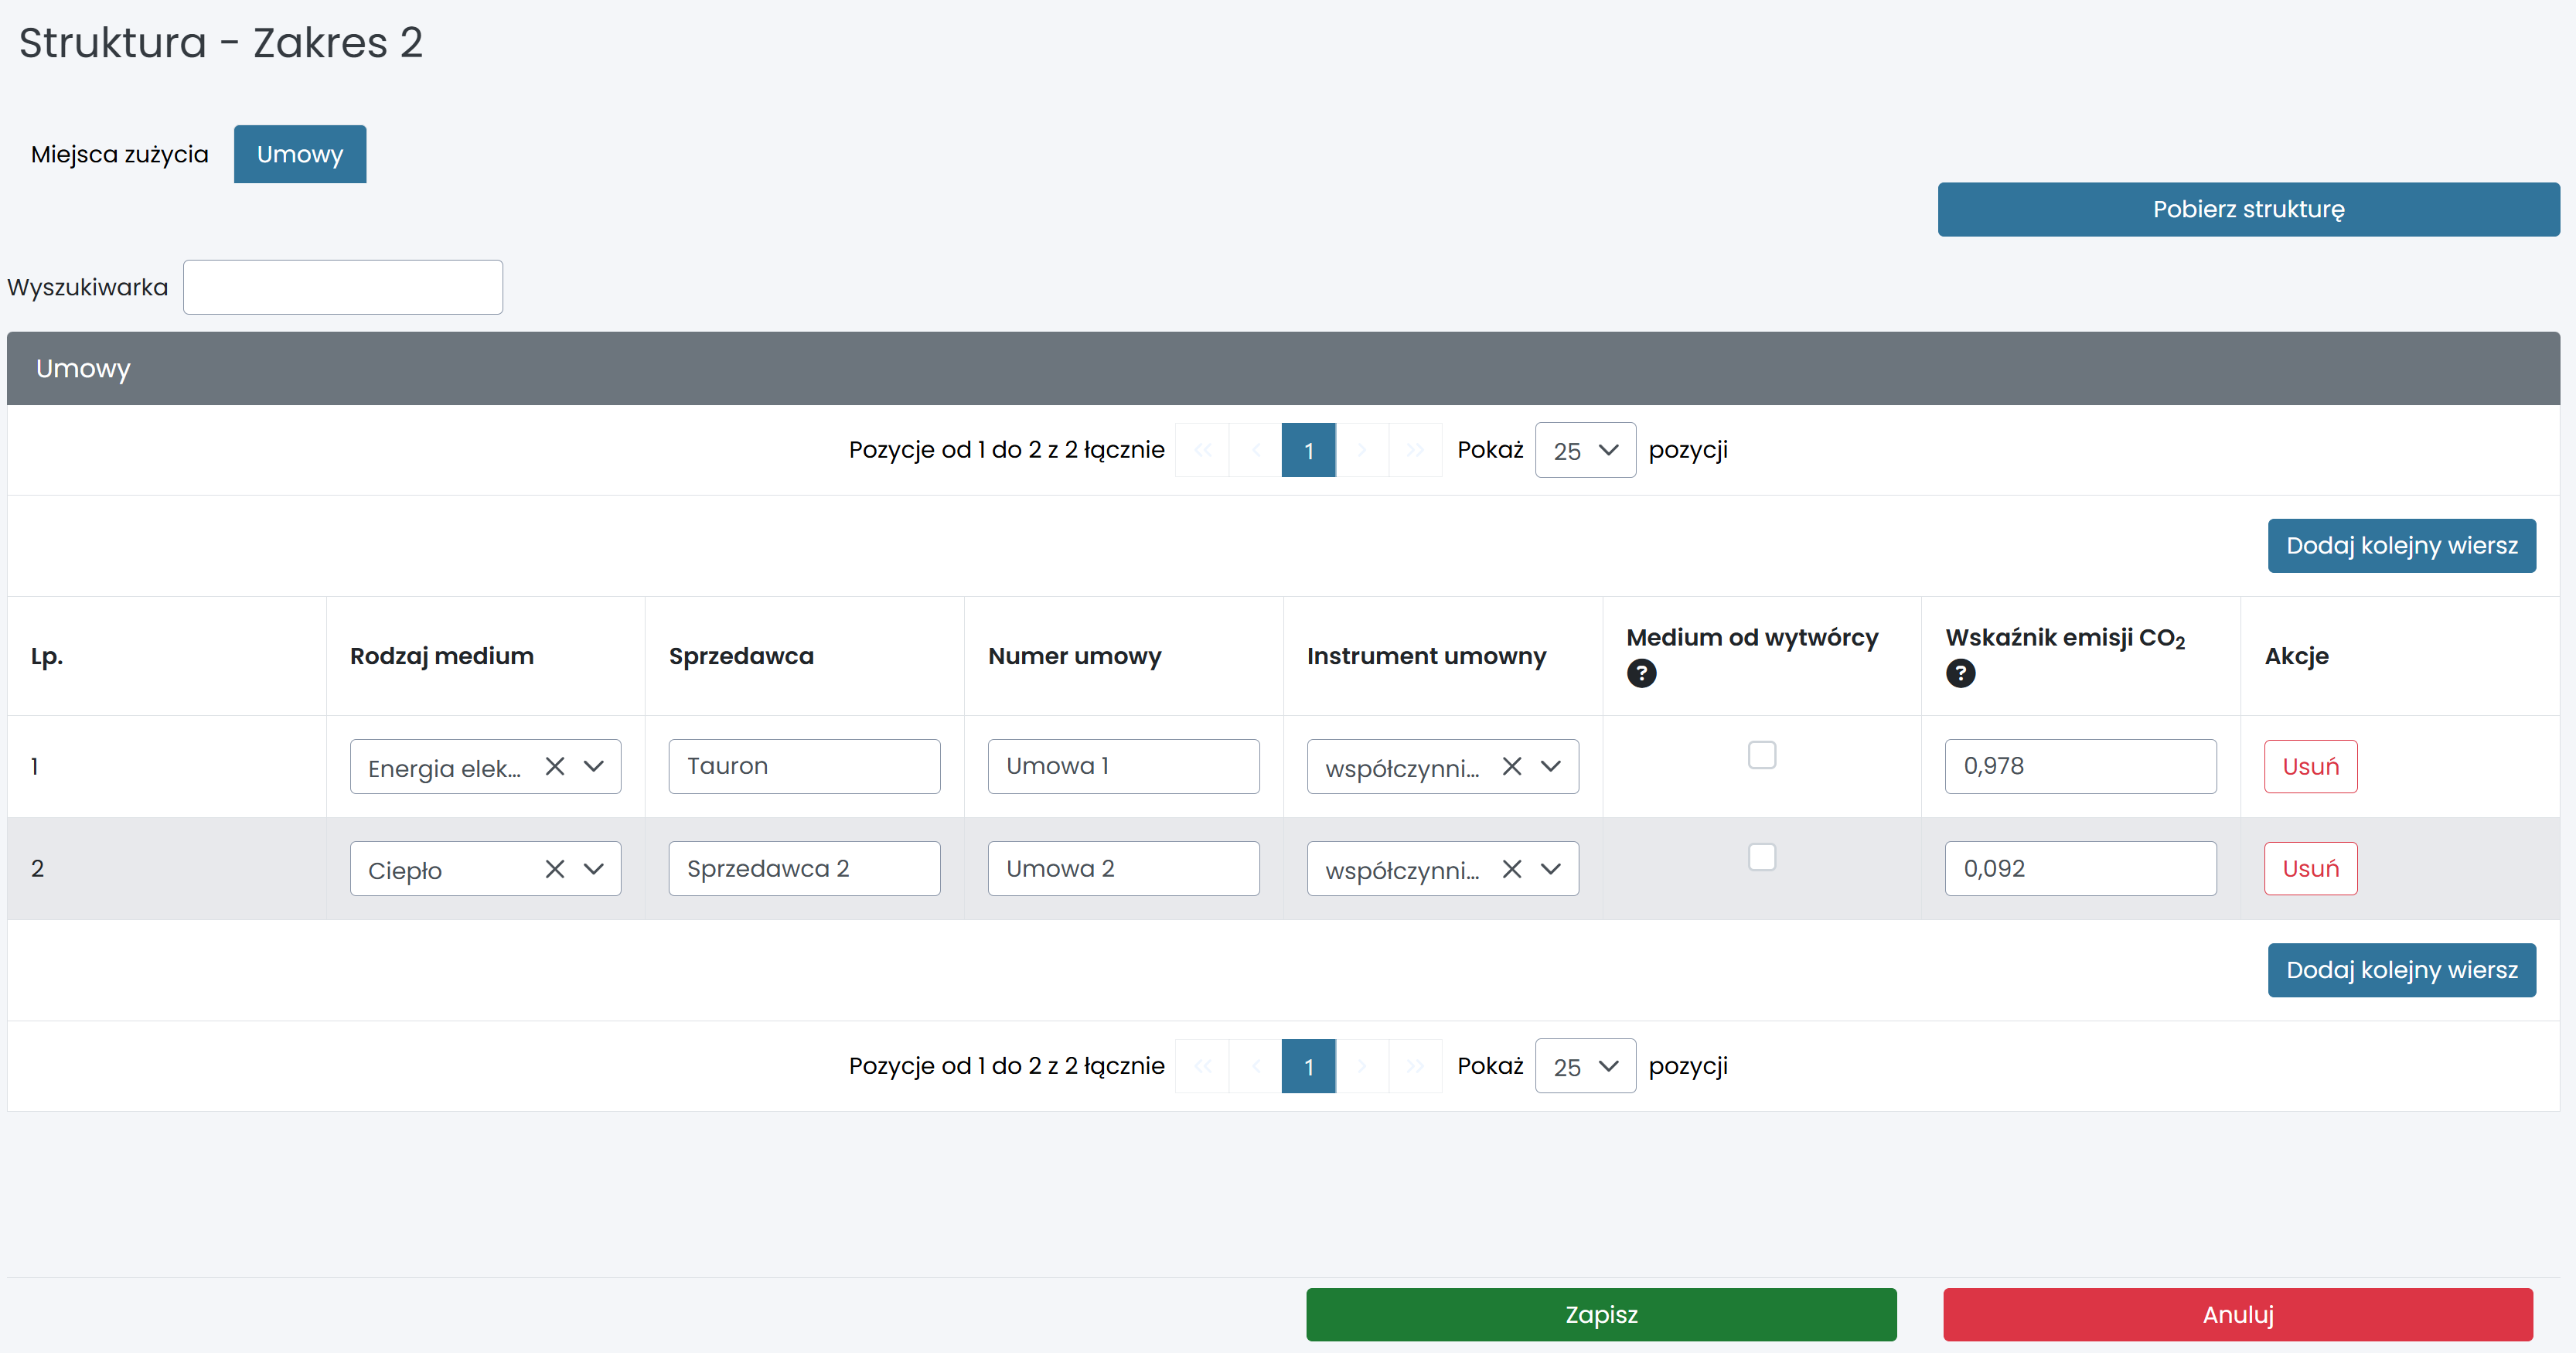Switch to Miejsca zużycia tab

click(x=120, y=154)
